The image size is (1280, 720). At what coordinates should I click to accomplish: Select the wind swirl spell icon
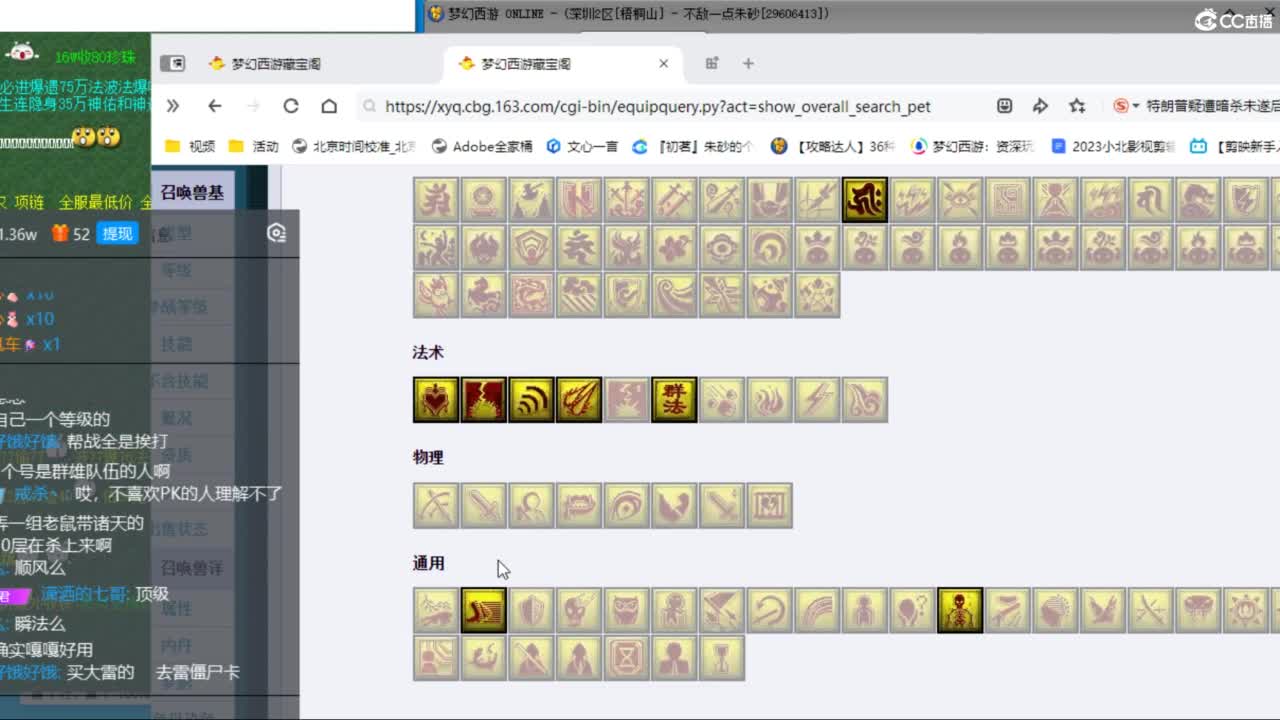pos(865,399)
